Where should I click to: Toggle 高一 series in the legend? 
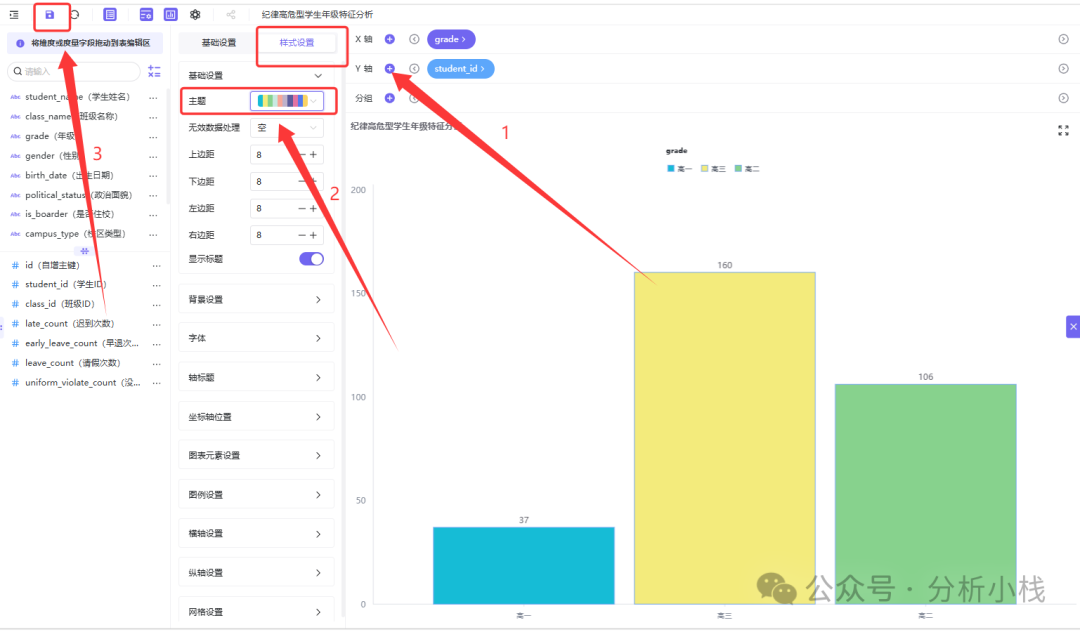coord(678,169)
